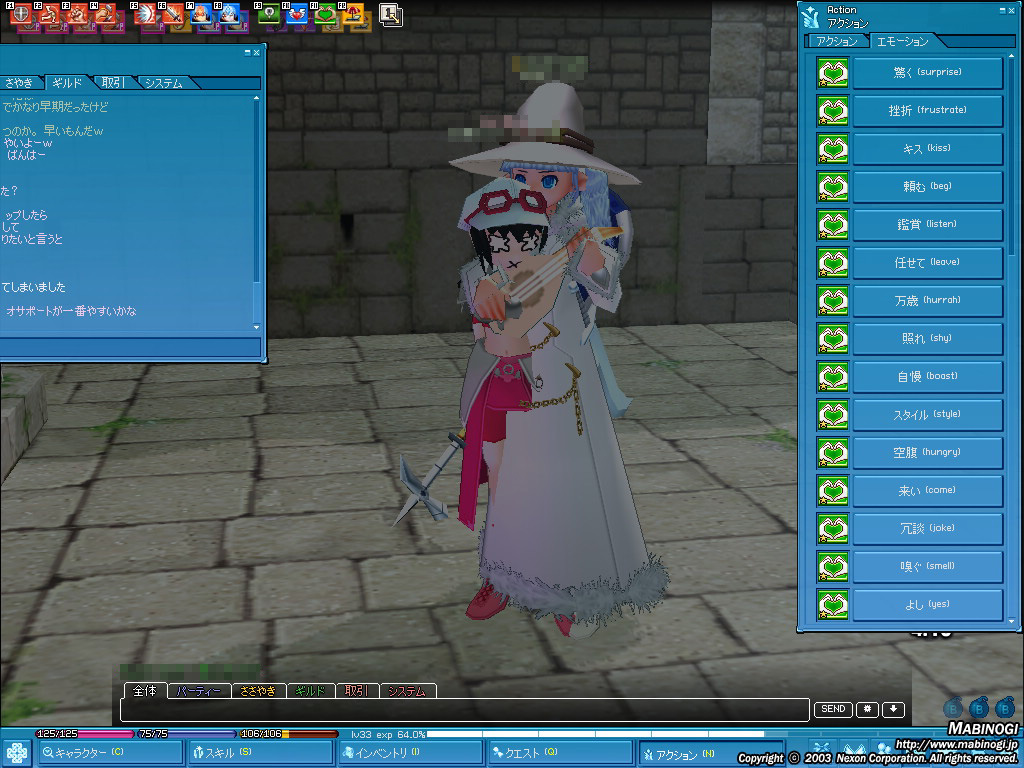Open キャラクター (C) character window
The image size is (1024, 768).
pos(110,753)
